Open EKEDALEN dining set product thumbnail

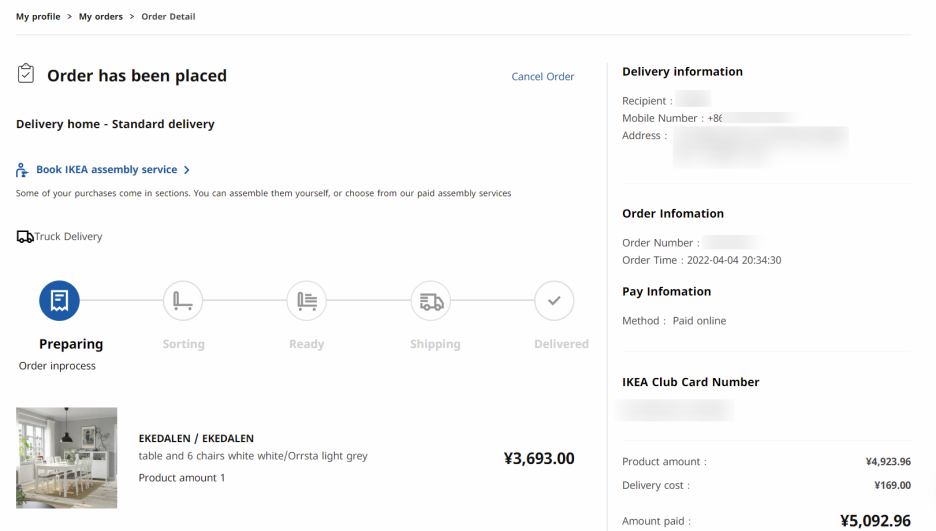tap(66, 458)
